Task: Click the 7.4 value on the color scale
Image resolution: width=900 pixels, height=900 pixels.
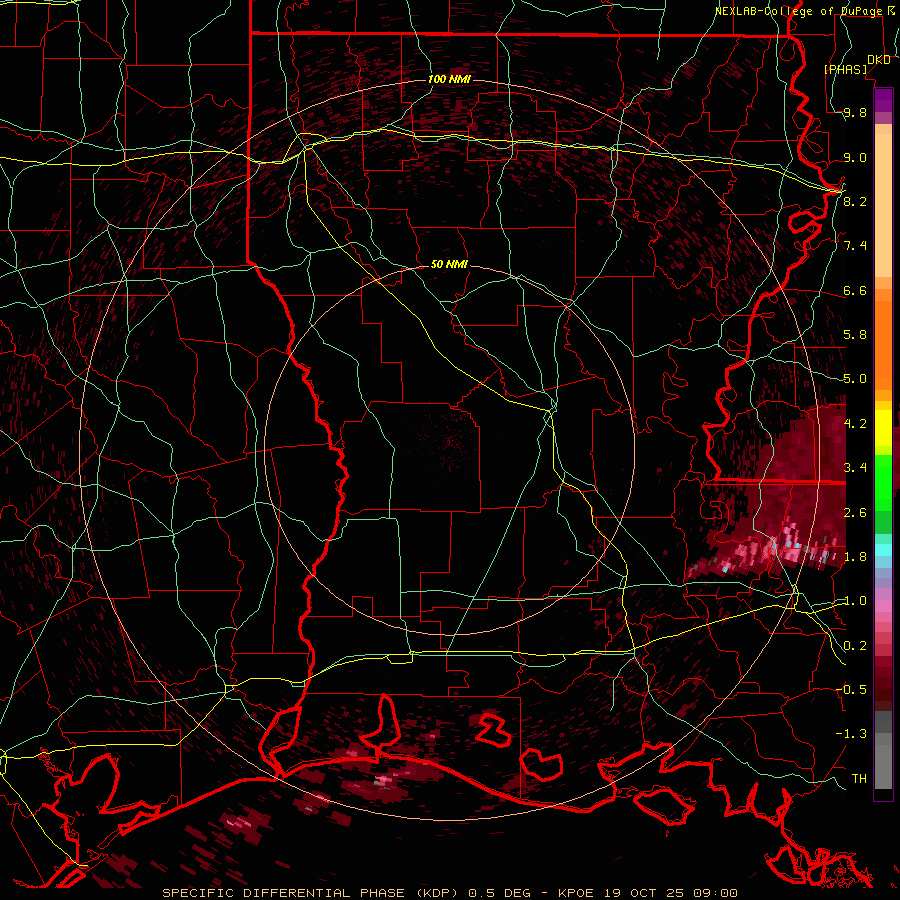Action: pos(855,246)
